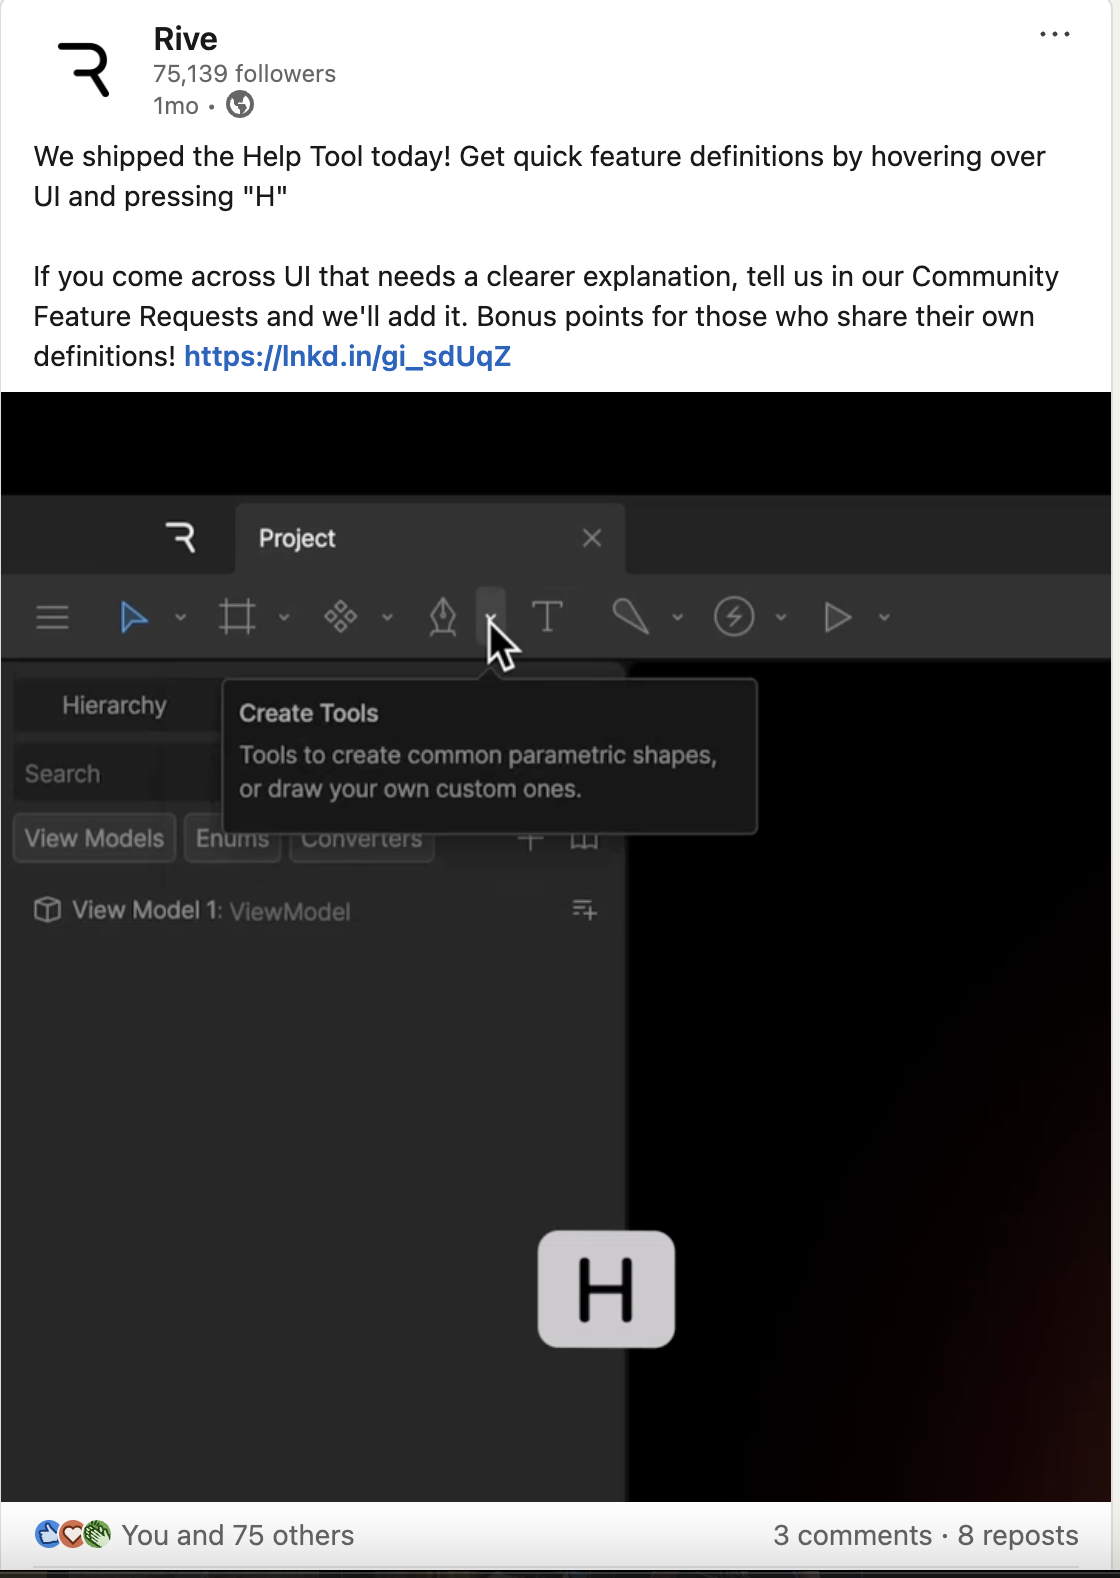
Task: Click the book icon beside the plus
Action: pos(584,841)
